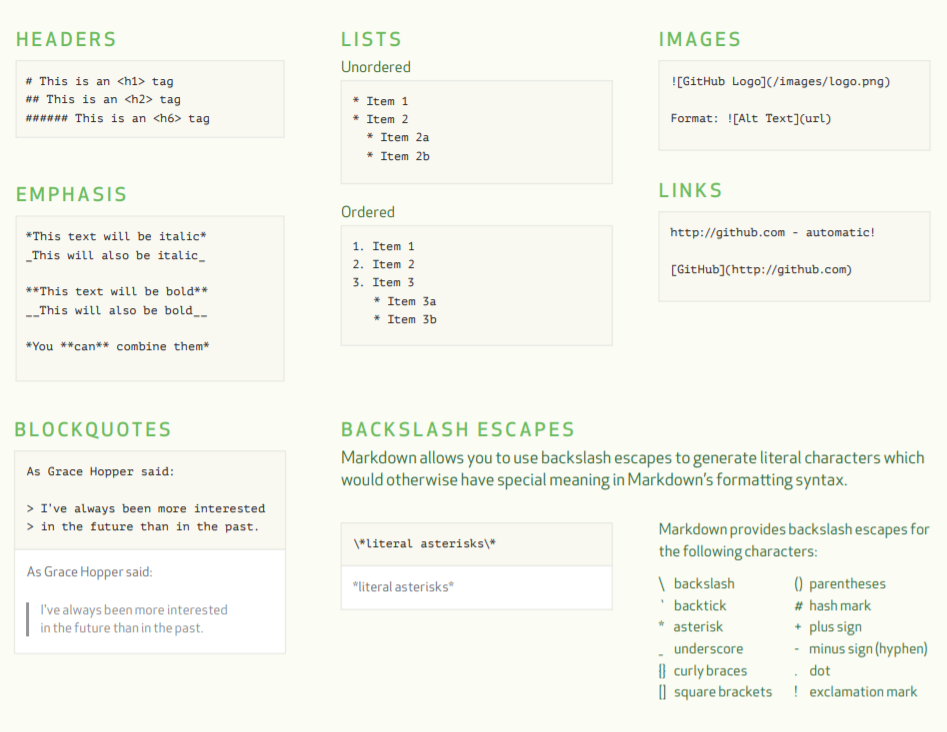Click the GitHub Logo image syntax line

[780, 81]
